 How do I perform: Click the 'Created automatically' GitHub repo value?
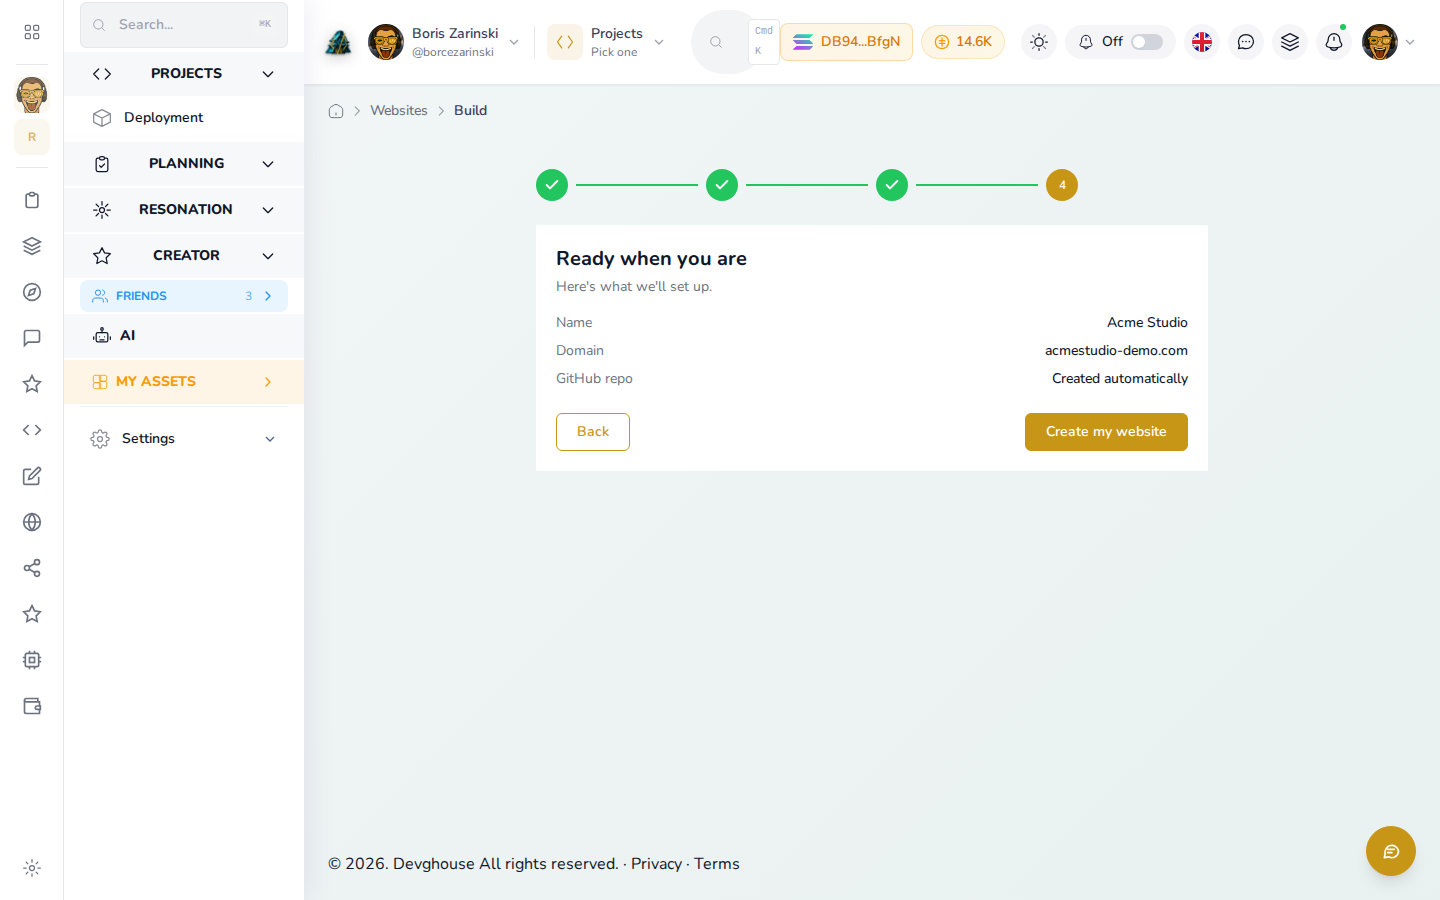pyautogui.click(x=1120, y=379)
